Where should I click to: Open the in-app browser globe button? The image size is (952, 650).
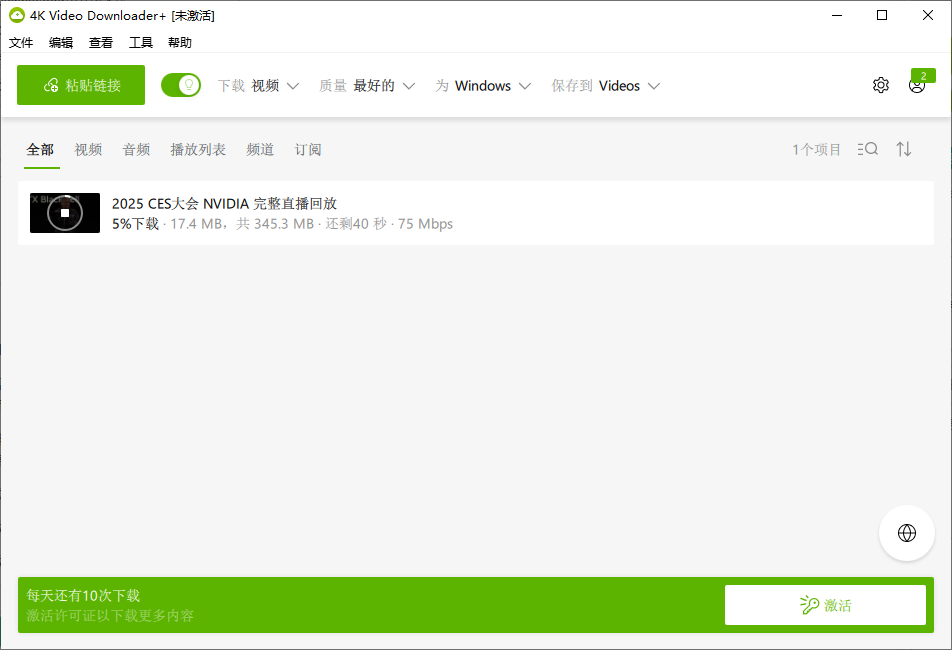click(x=907, y=533)
